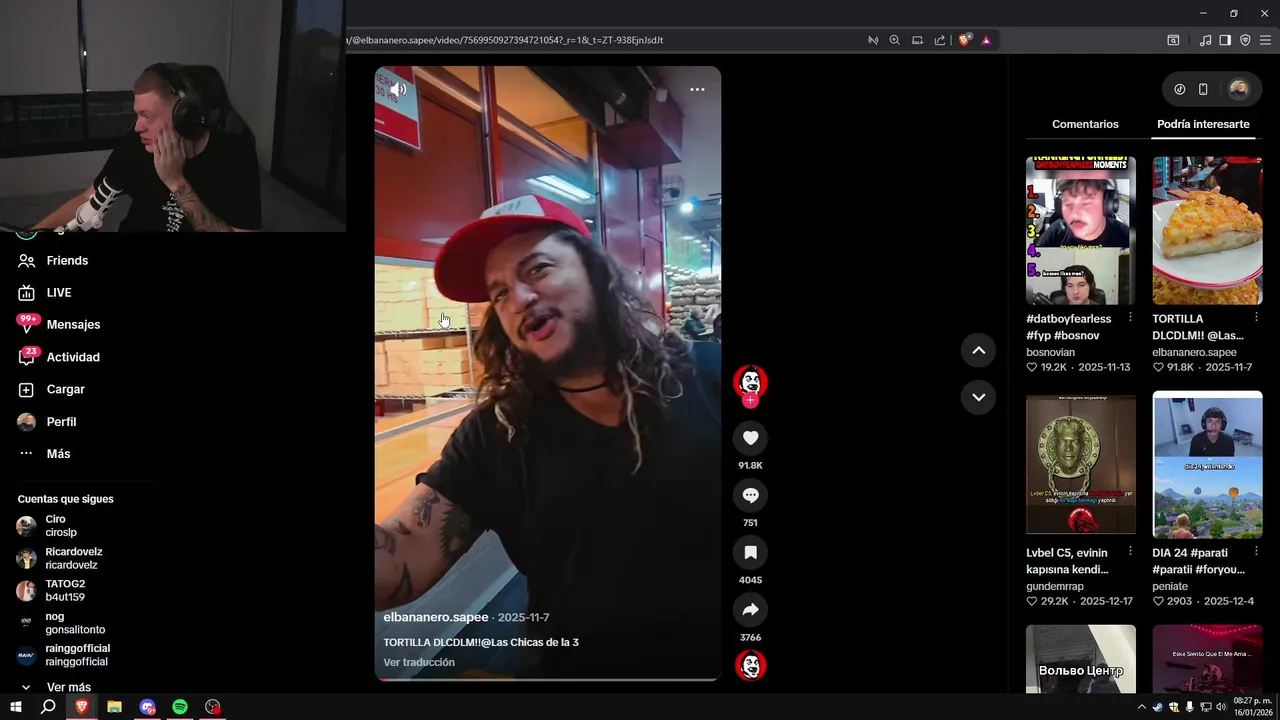The height and width of the screenshot is (720, 1280).
Task: Click the Ver traducción link
Action: pyautogui.click(x=419, y=662)
